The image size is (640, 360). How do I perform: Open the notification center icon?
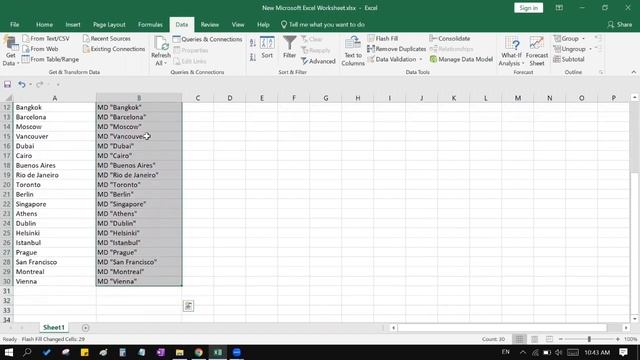tap(623, 352)
